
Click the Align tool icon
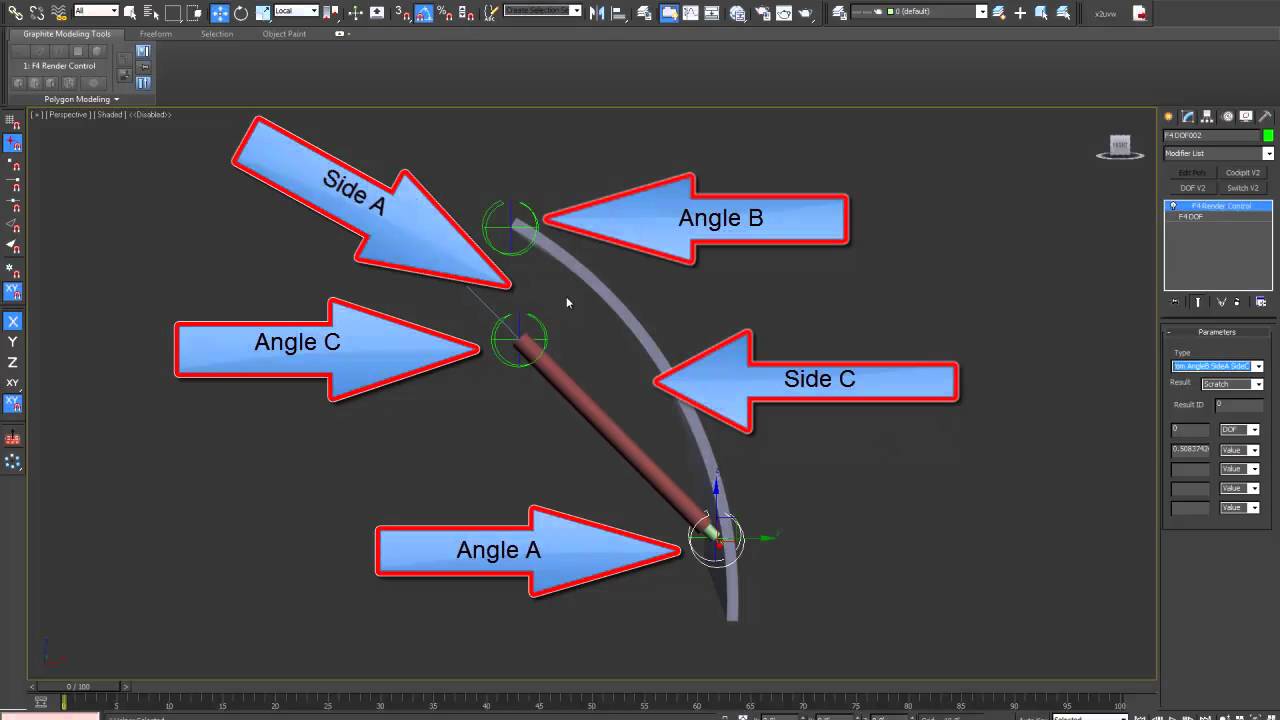coord(618,12)
